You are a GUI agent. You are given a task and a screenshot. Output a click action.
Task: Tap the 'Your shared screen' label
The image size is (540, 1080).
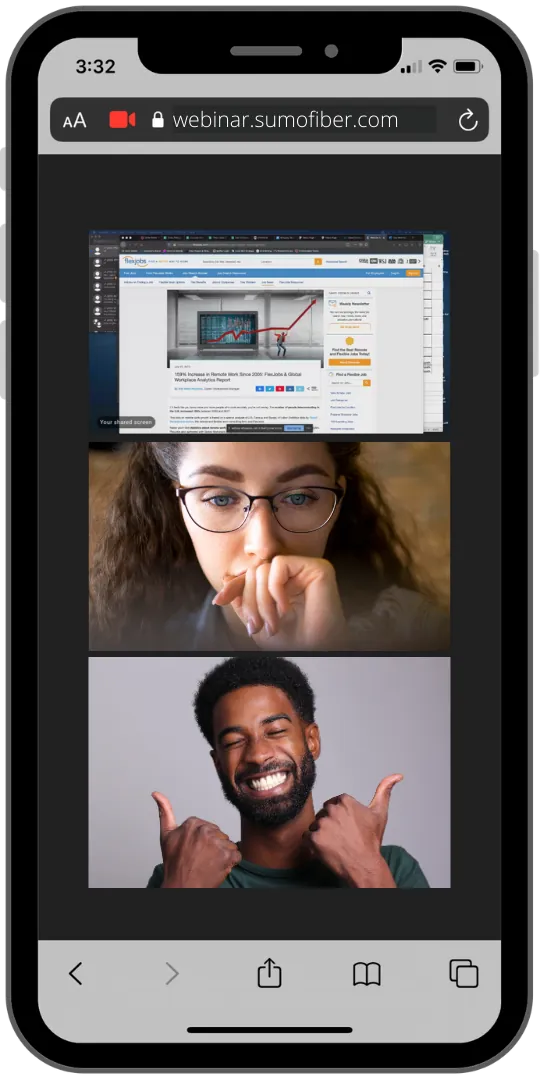[x=125, y=422]
